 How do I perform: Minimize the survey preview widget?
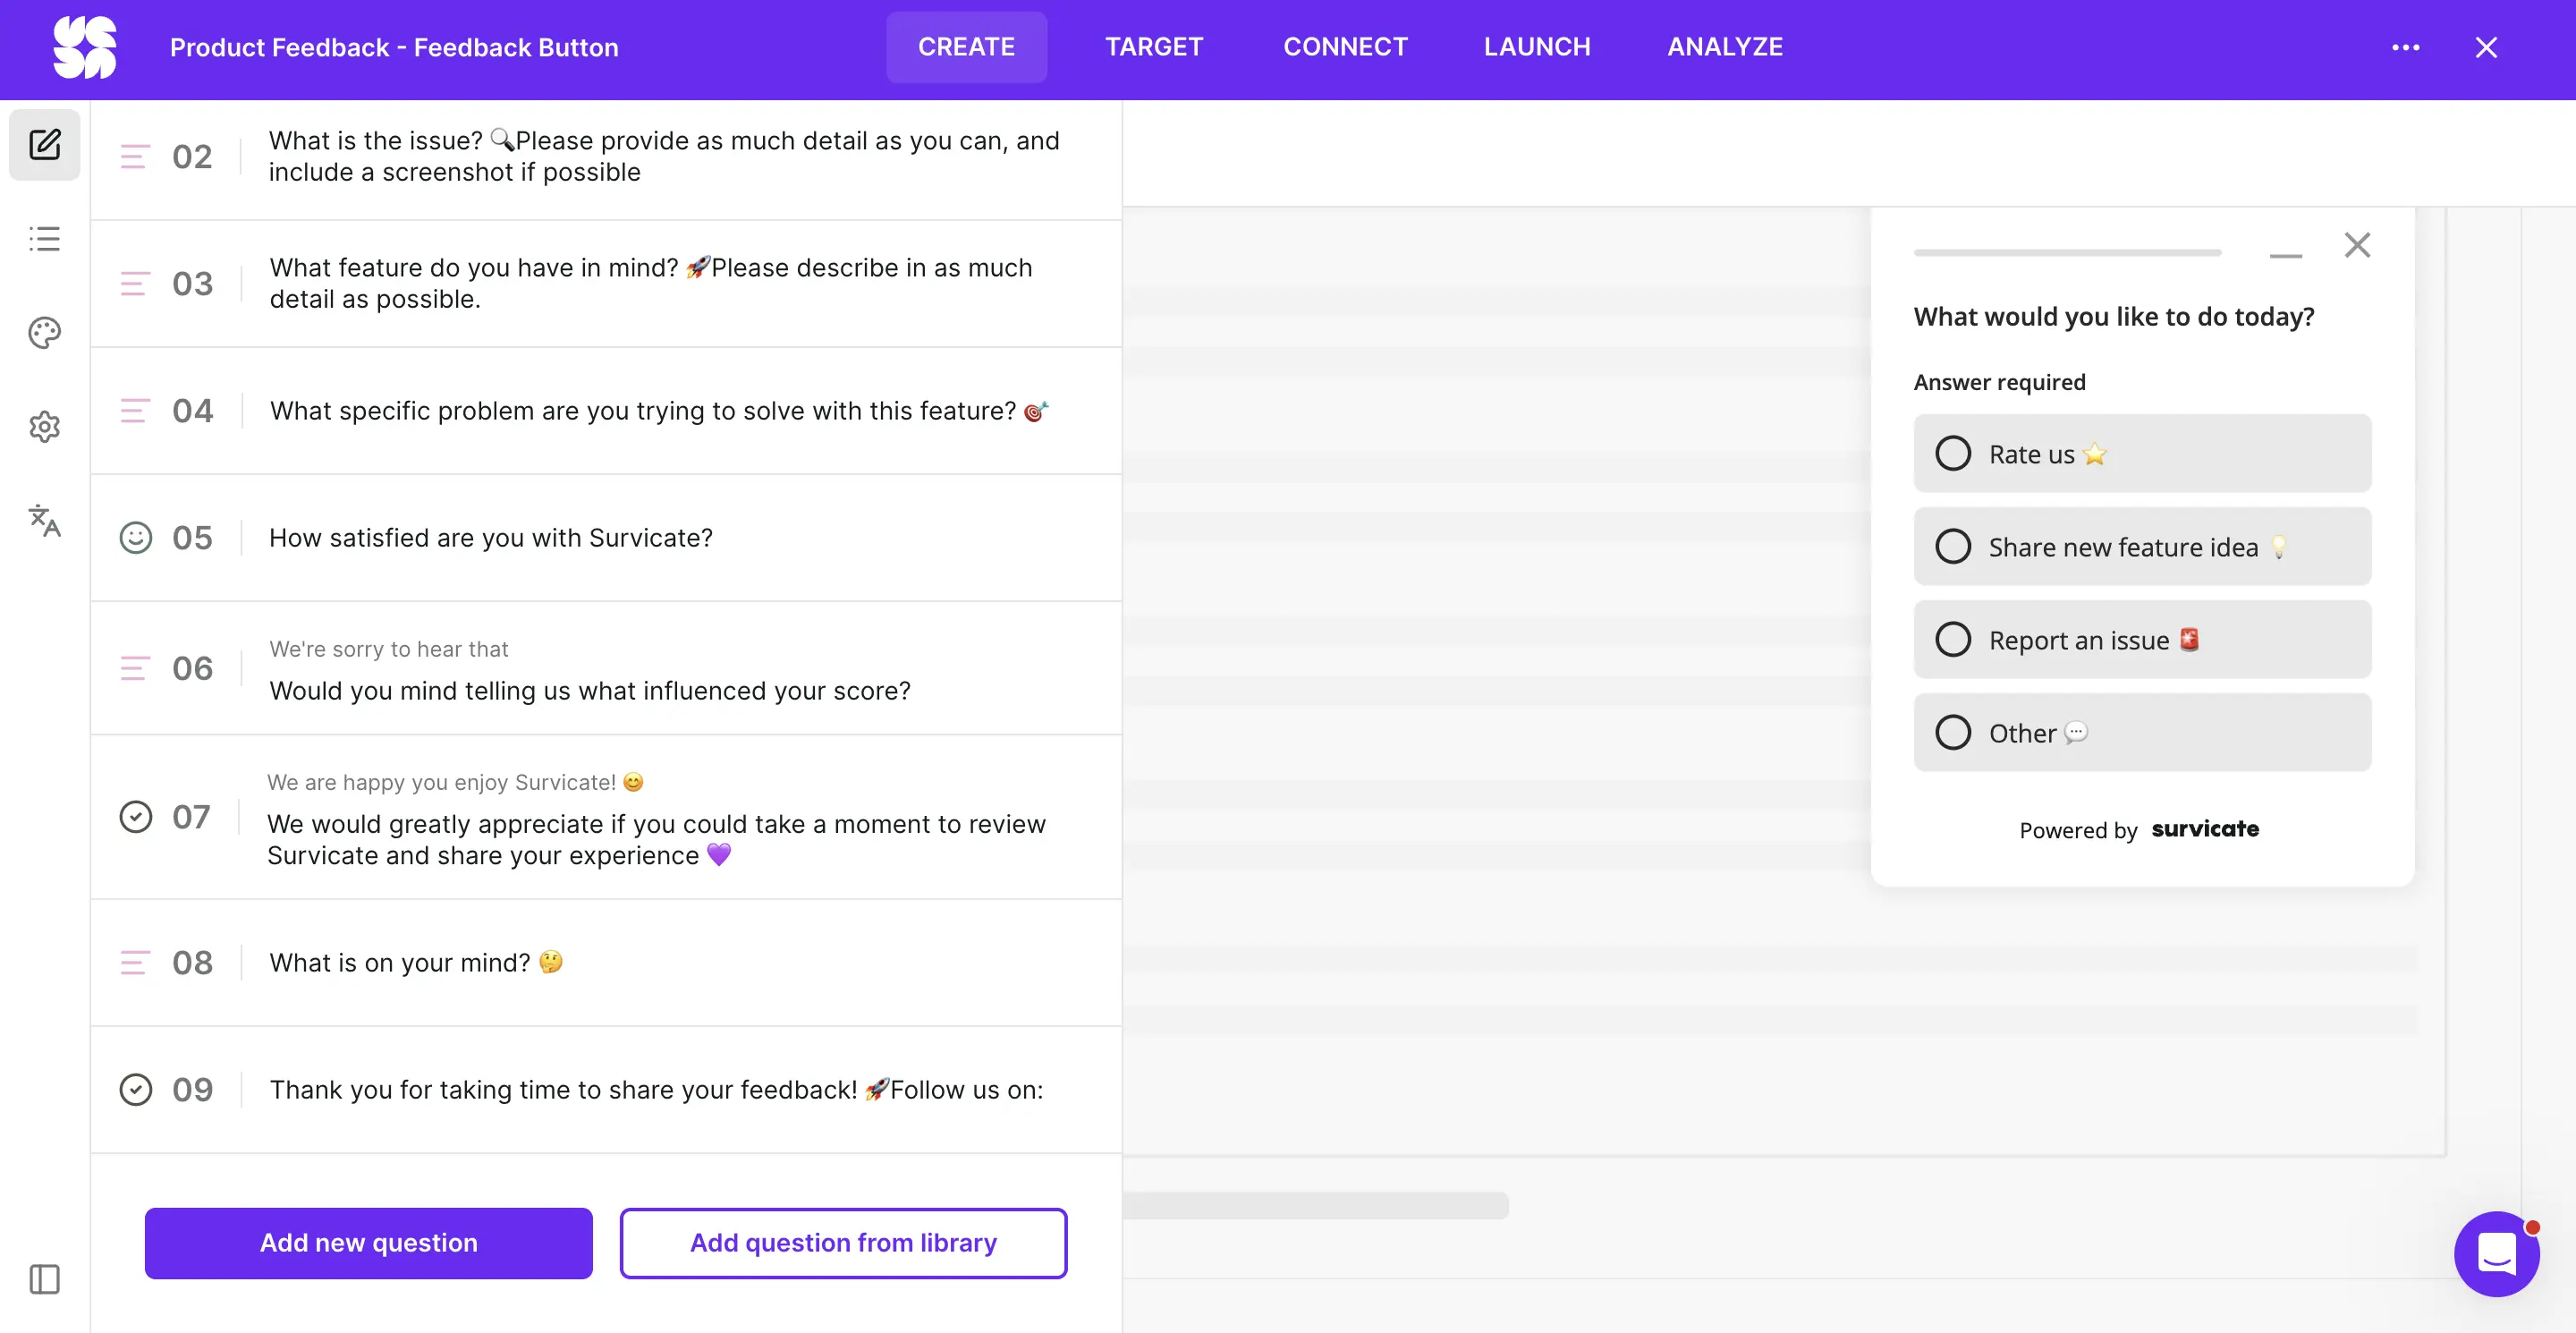pyautogui.click(x=2285, y=255)
